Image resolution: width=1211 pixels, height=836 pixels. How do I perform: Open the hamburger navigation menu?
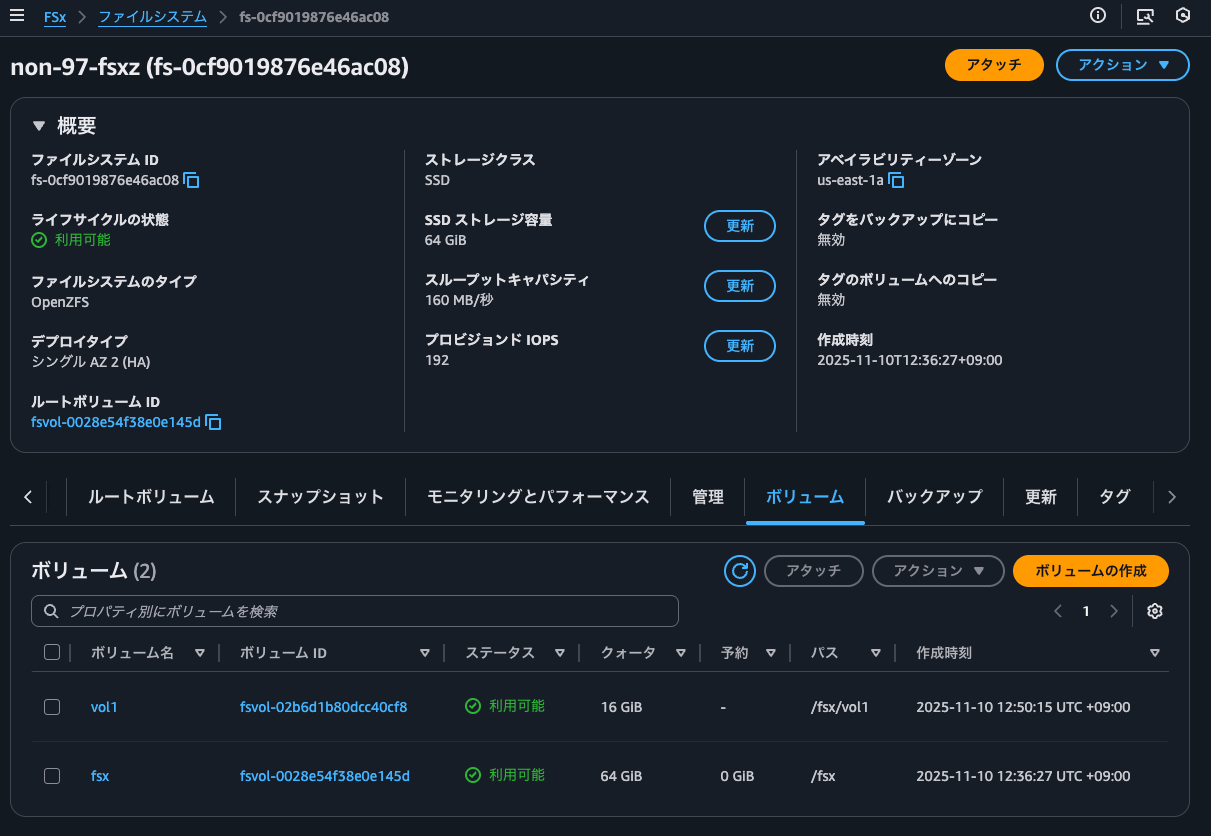pyautogui.click(x=17, y=16)
